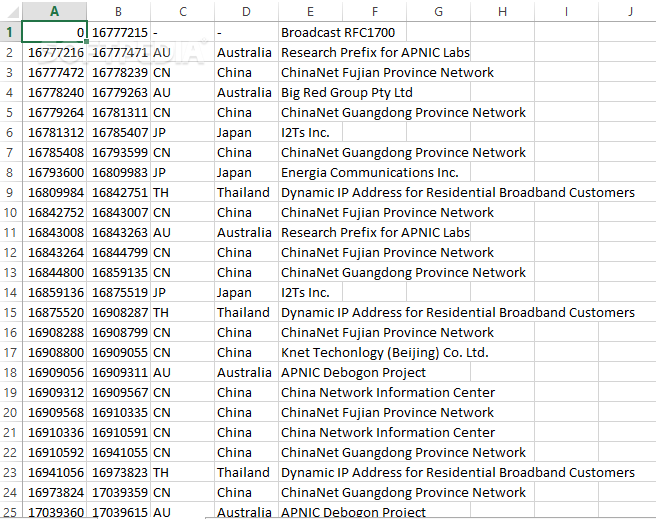Click 'Thailand' cell in row 23

click(x=246, y=472)
